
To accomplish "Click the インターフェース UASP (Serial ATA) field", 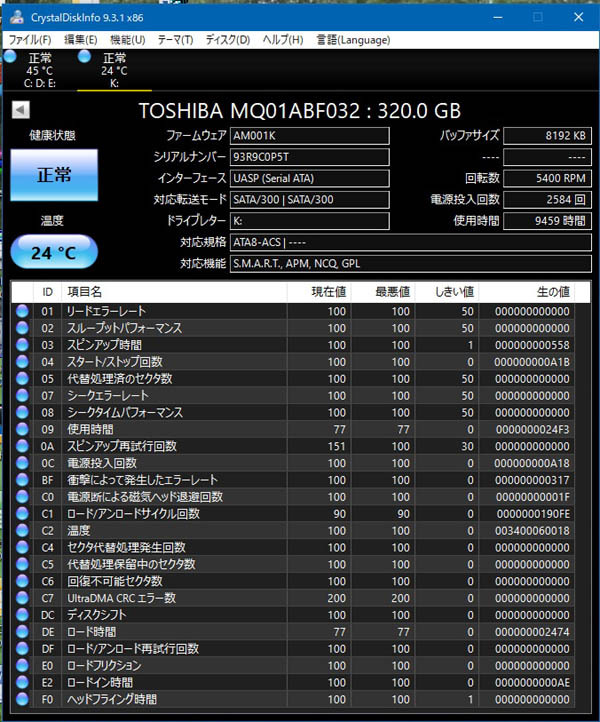I will [309, 178].
